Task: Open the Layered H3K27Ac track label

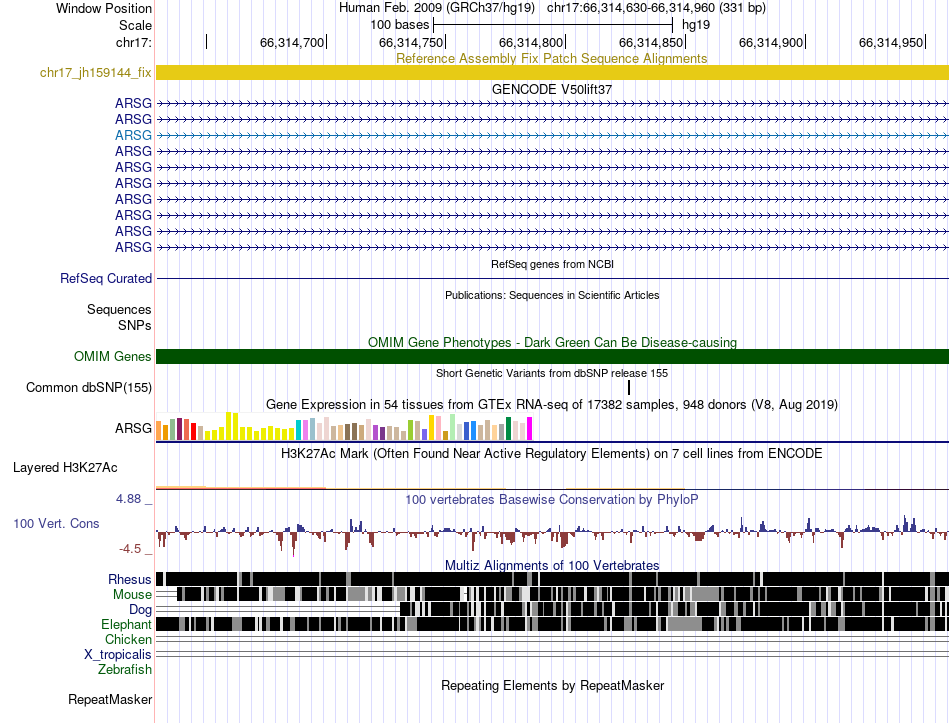Action: [65, 467]
